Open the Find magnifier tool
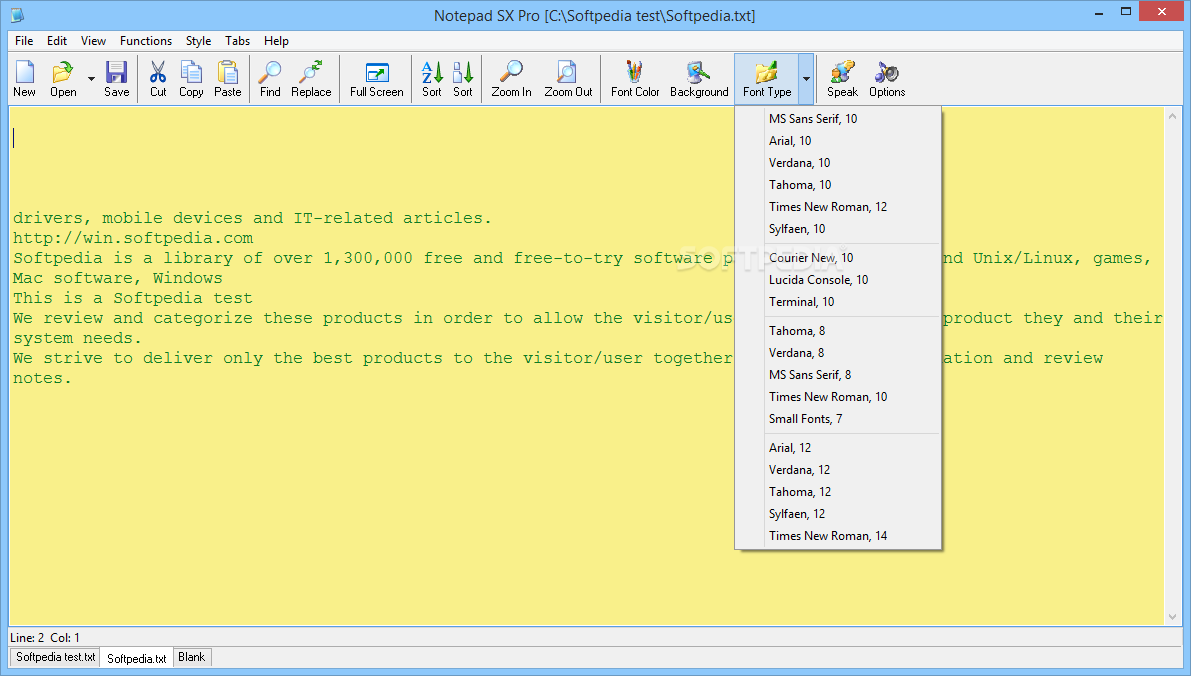The width and height of the screenshot is (1191, 676). tap(270, 79)
